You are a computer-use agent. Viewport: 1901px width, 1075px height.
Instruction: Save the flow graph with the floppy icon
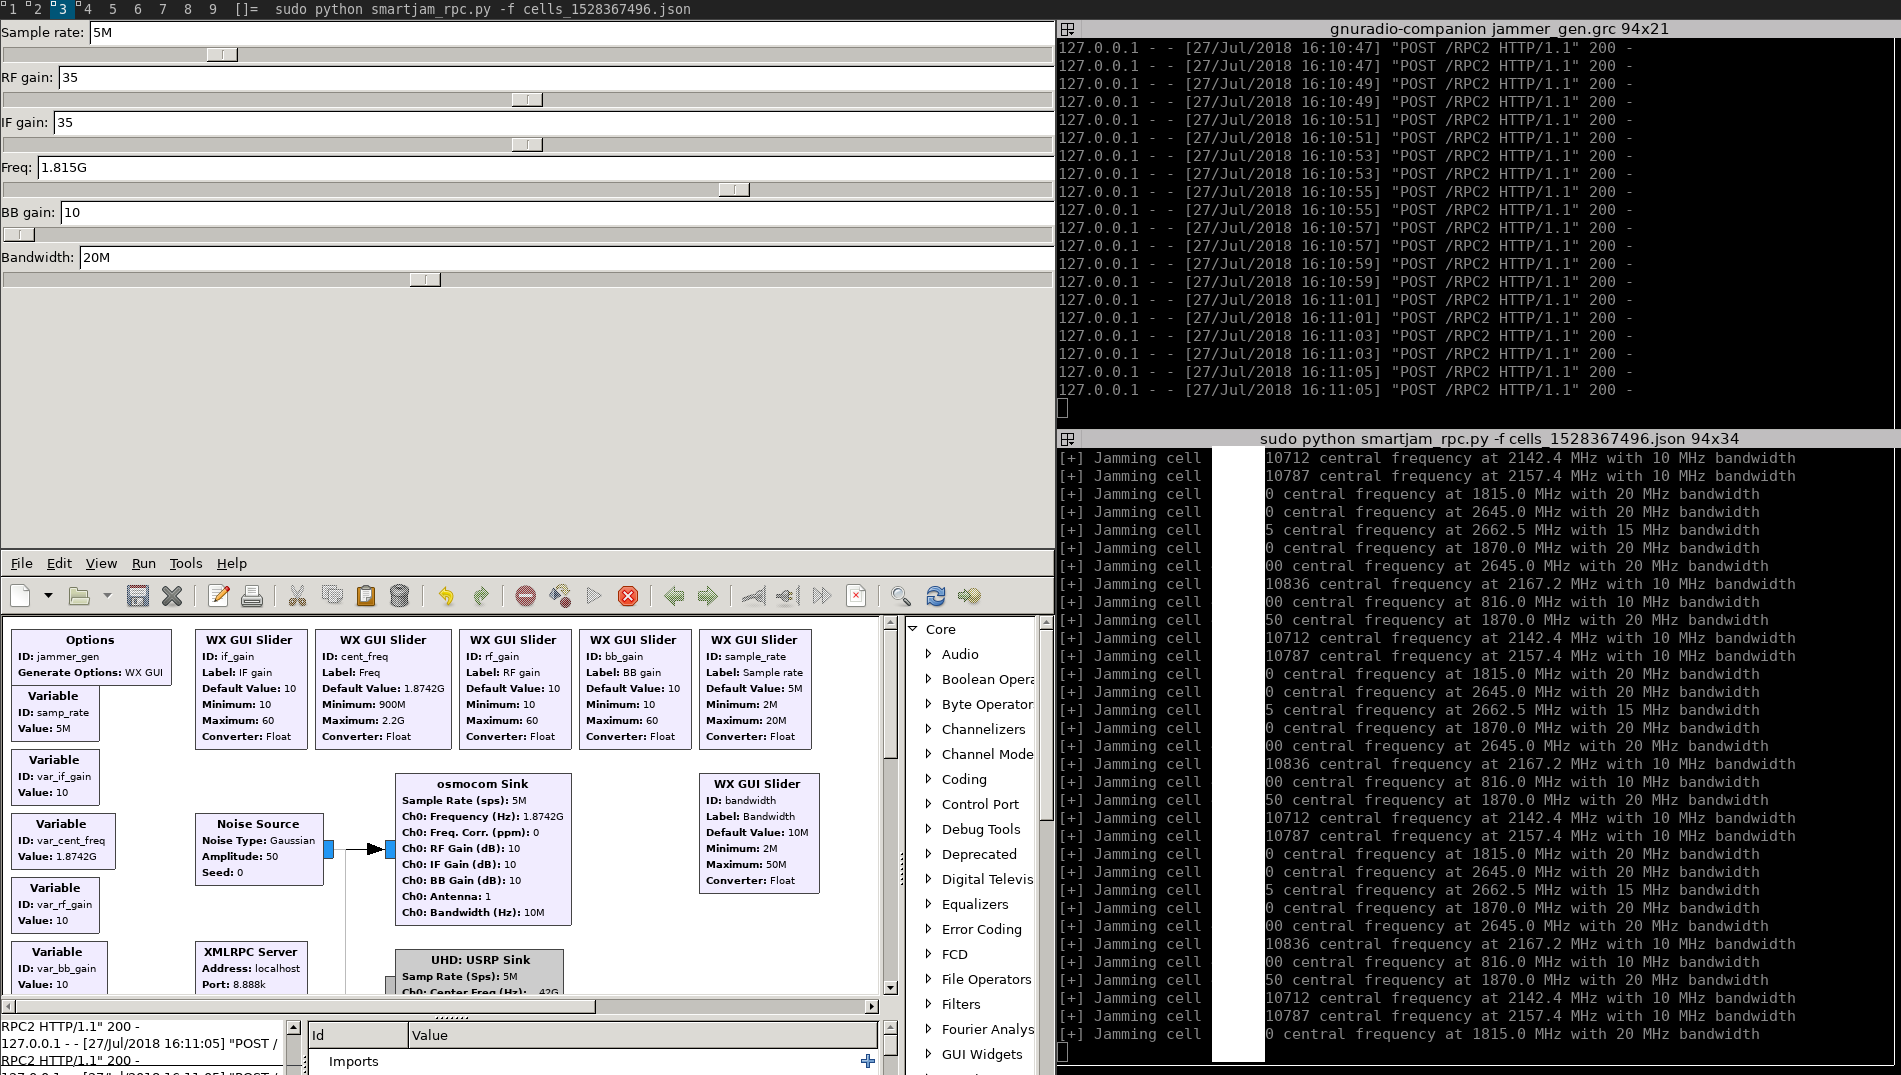(138, 596)
